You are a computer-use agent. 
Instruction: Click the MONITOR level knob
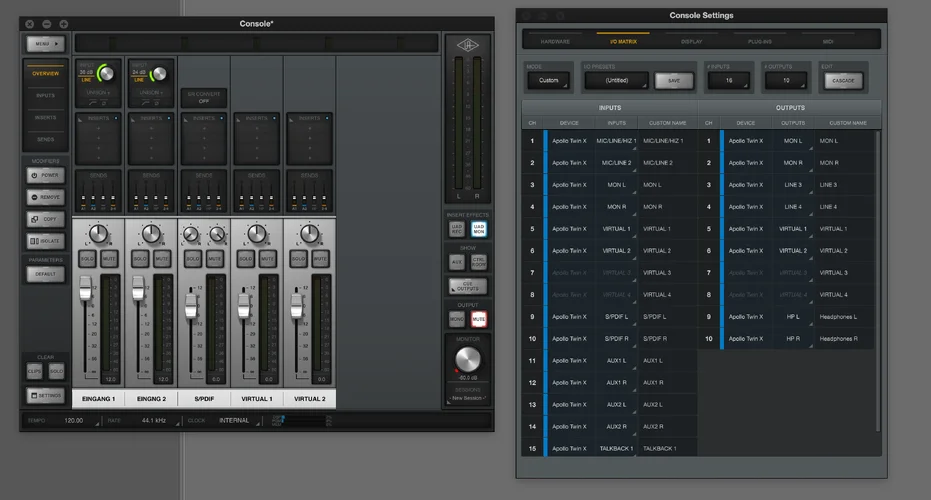tap(468, 360)
